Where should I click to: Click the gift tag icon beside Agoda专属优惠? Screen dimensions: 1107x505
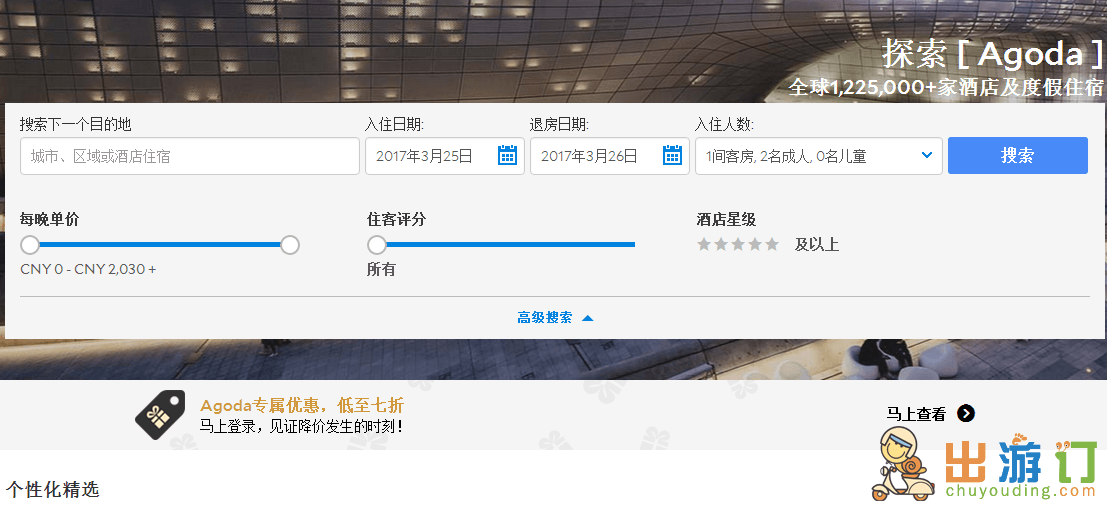(x=160, y=415)
